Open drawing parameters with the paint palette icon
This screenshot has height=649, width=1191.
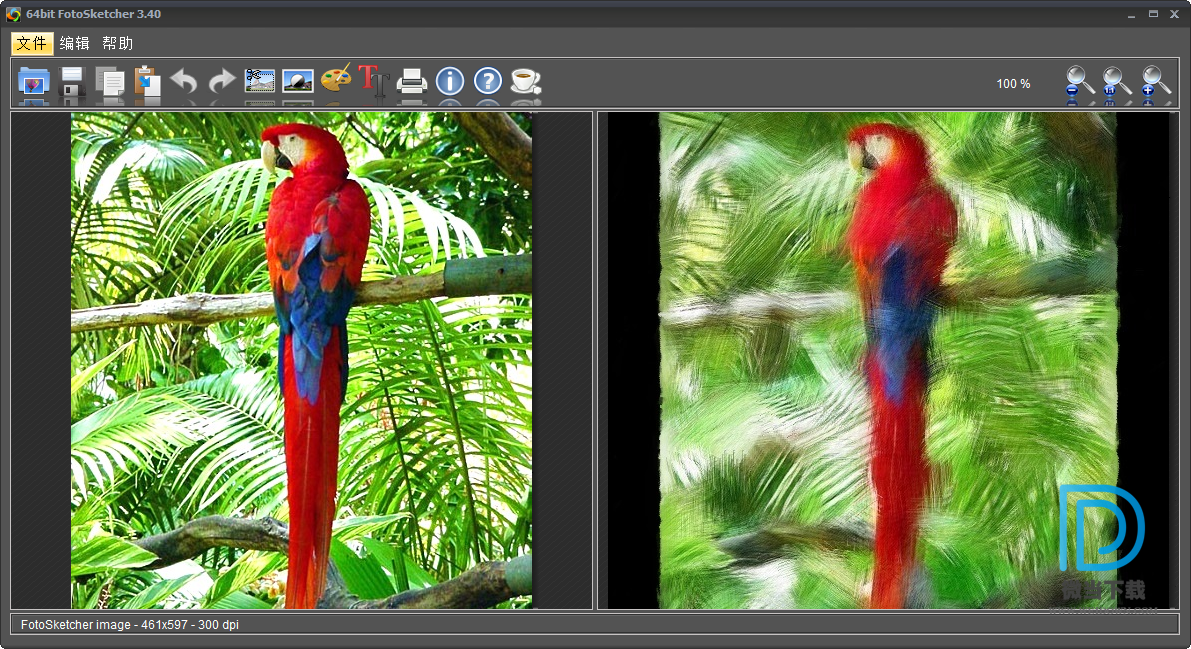tap(336, 80)
